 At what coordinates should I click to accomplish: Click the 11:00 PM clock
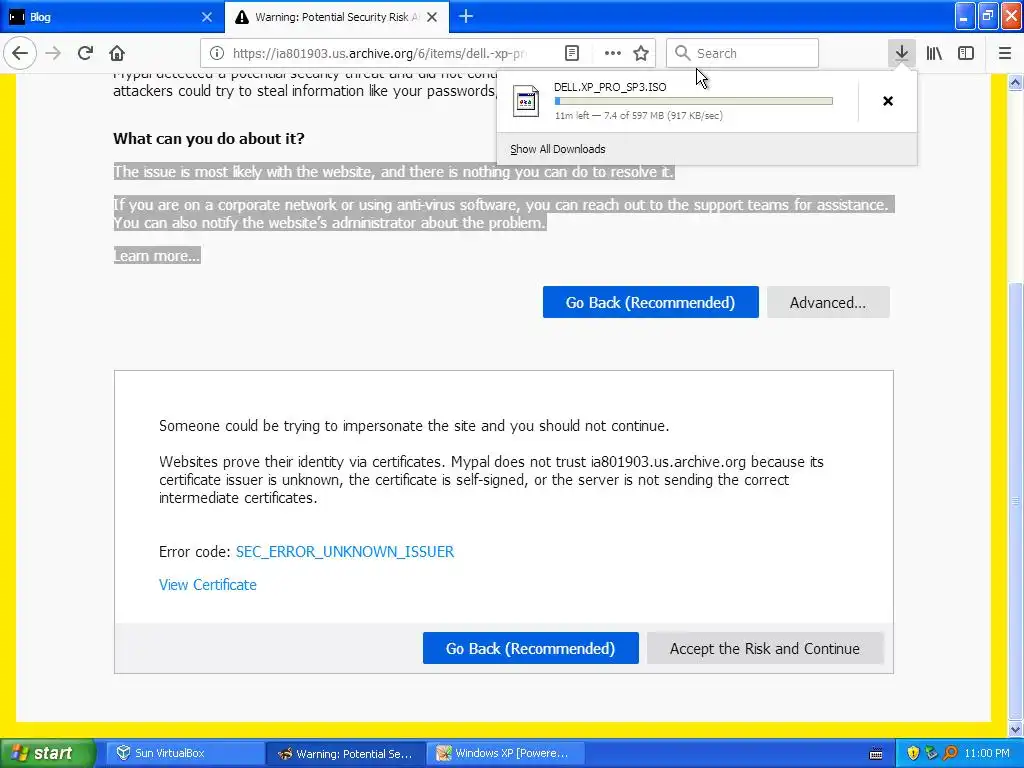[x=987, y=753]
